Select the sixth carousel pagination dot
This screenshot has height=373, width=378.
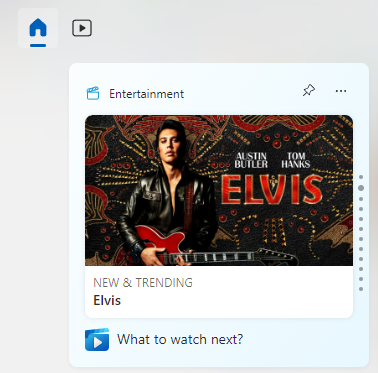tap(361, 229)
